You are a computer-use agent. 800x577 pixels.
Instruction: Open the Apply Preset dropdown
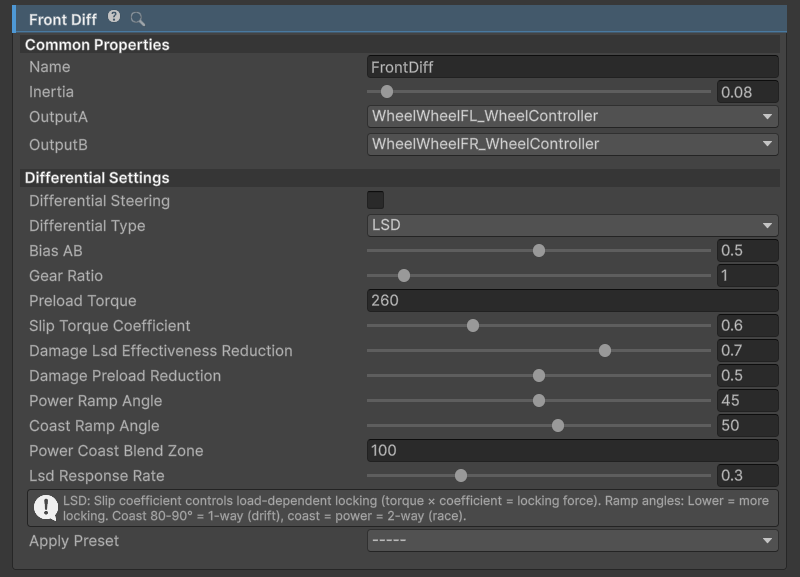[x=572, y=540]
